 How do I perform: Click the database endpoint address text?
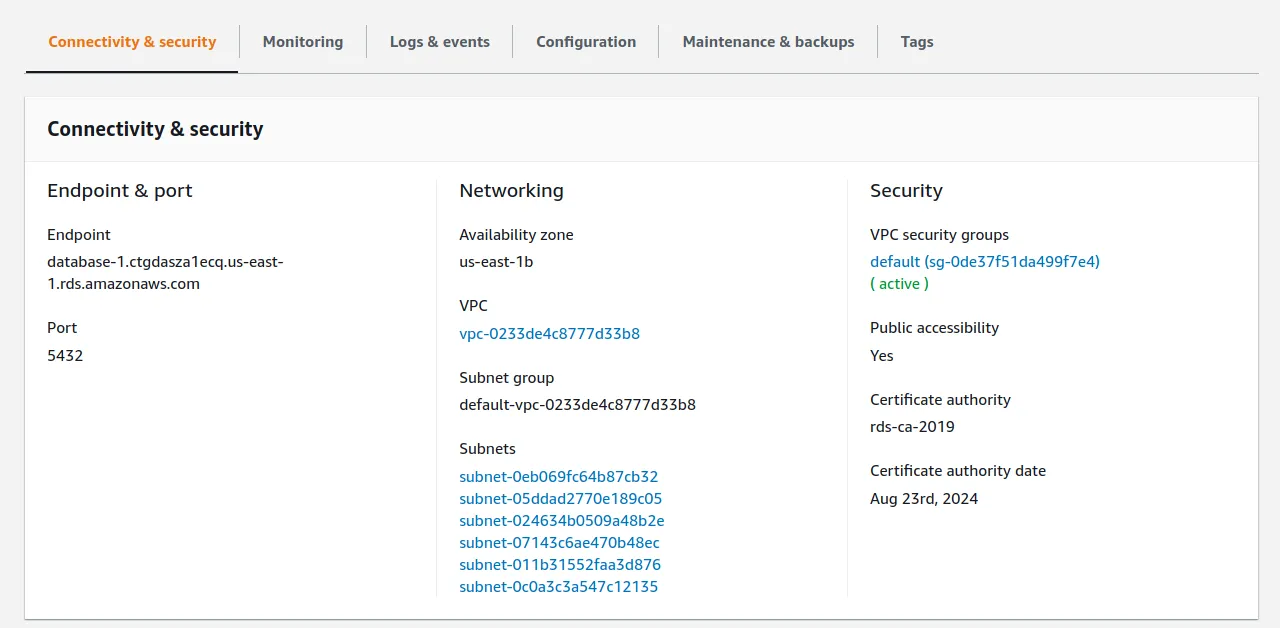pyautogui.click(x=165, y=272)
